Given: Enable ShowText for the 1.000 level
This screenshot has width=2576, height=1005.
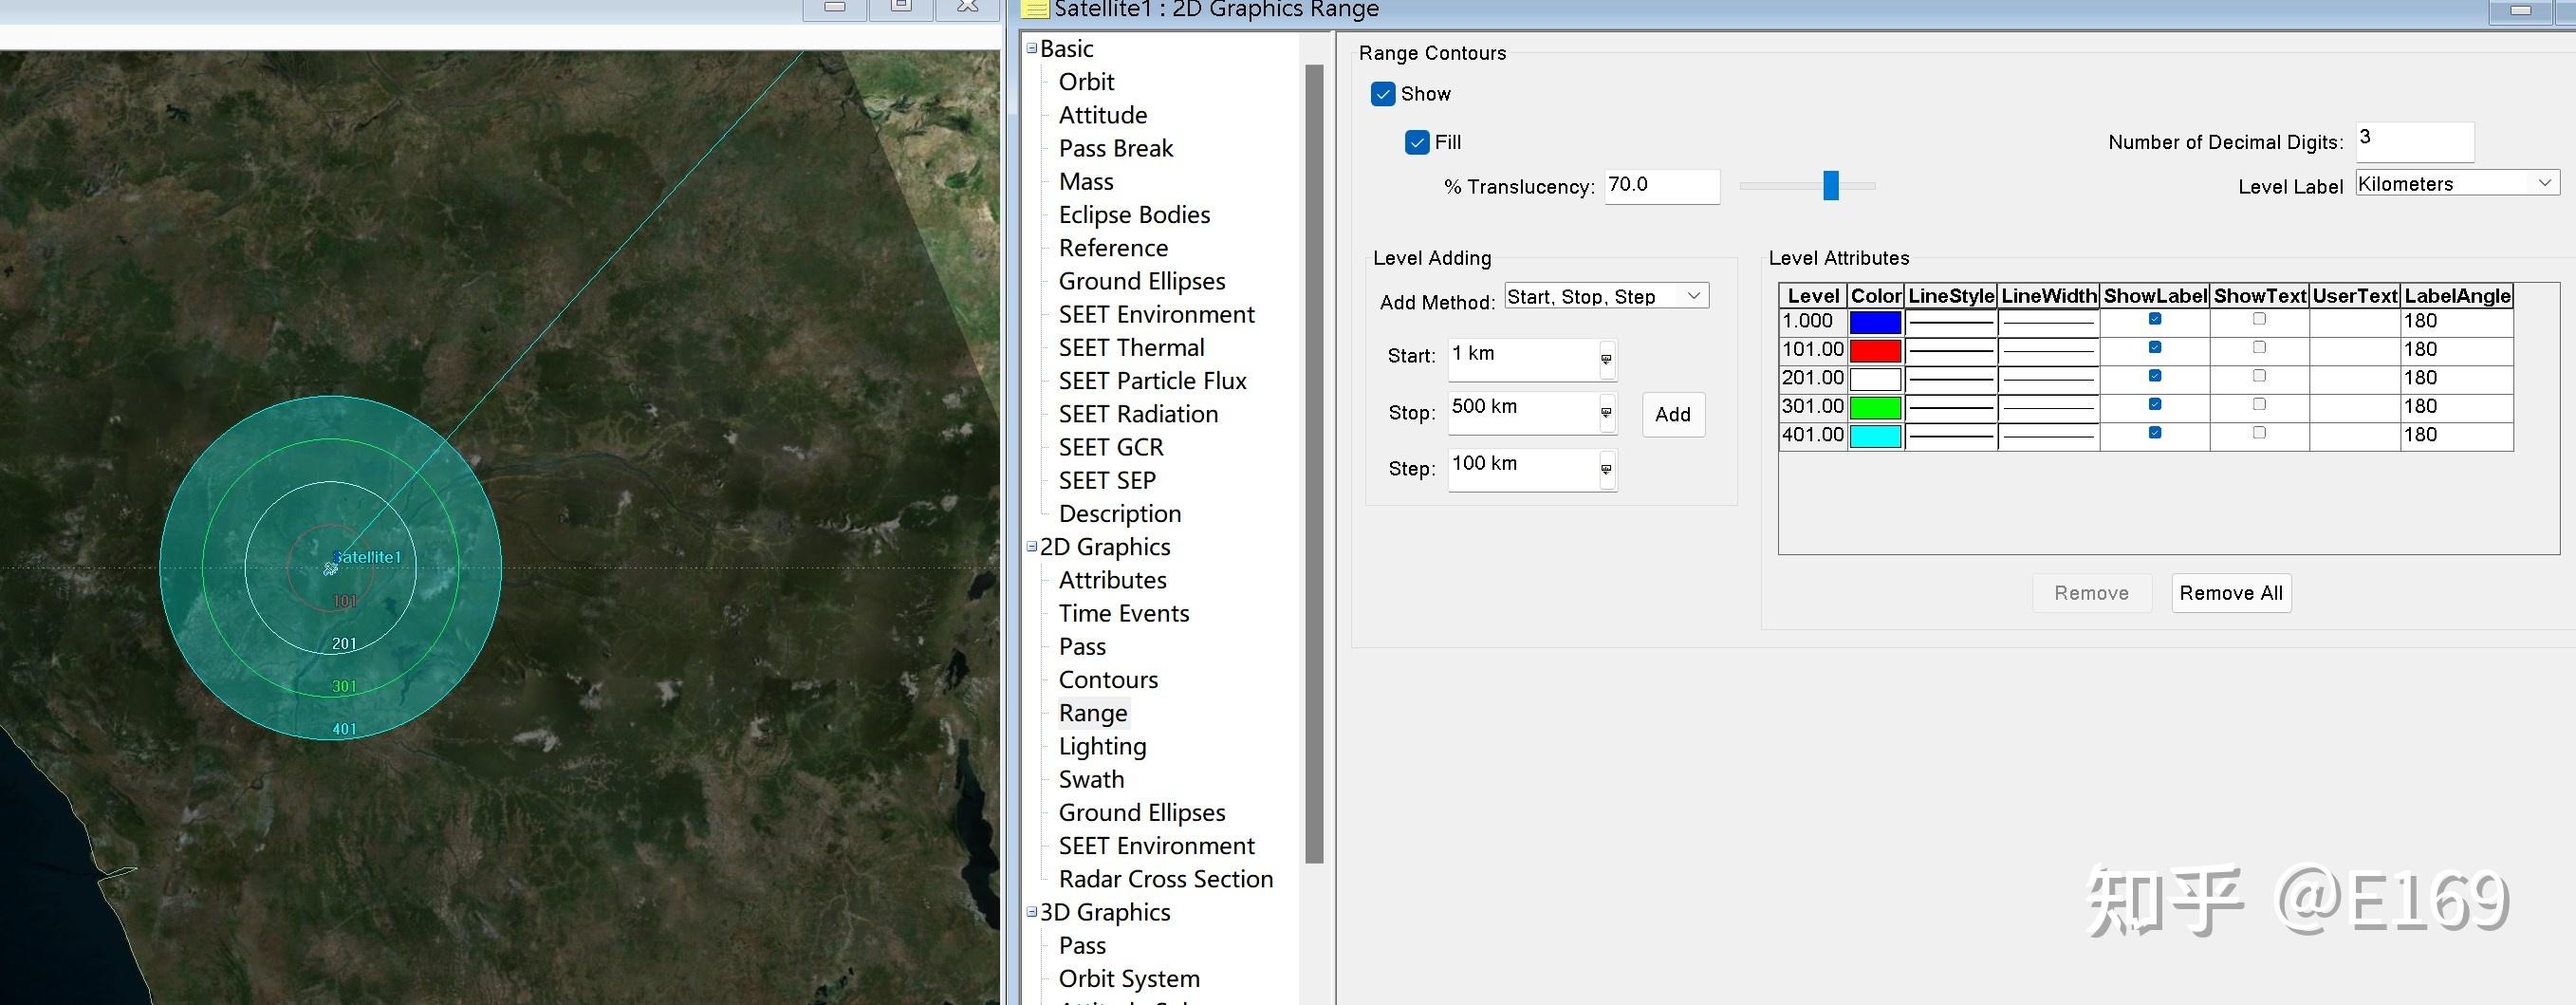Looking at the screenshot, I should (x=2258, y=320).
